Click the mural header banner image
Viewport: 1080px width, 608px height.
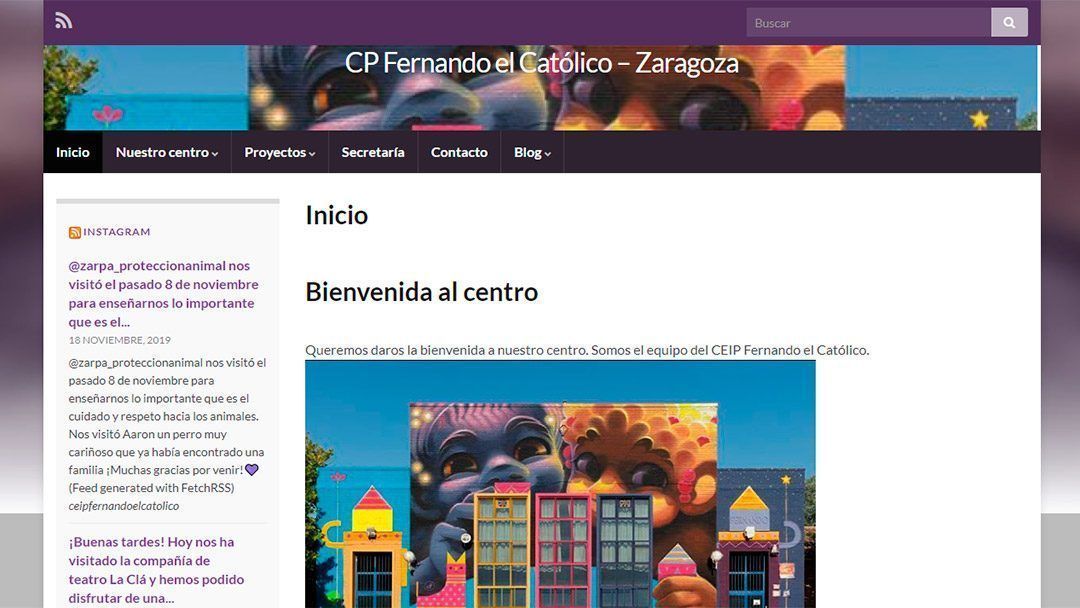point(541,87)
